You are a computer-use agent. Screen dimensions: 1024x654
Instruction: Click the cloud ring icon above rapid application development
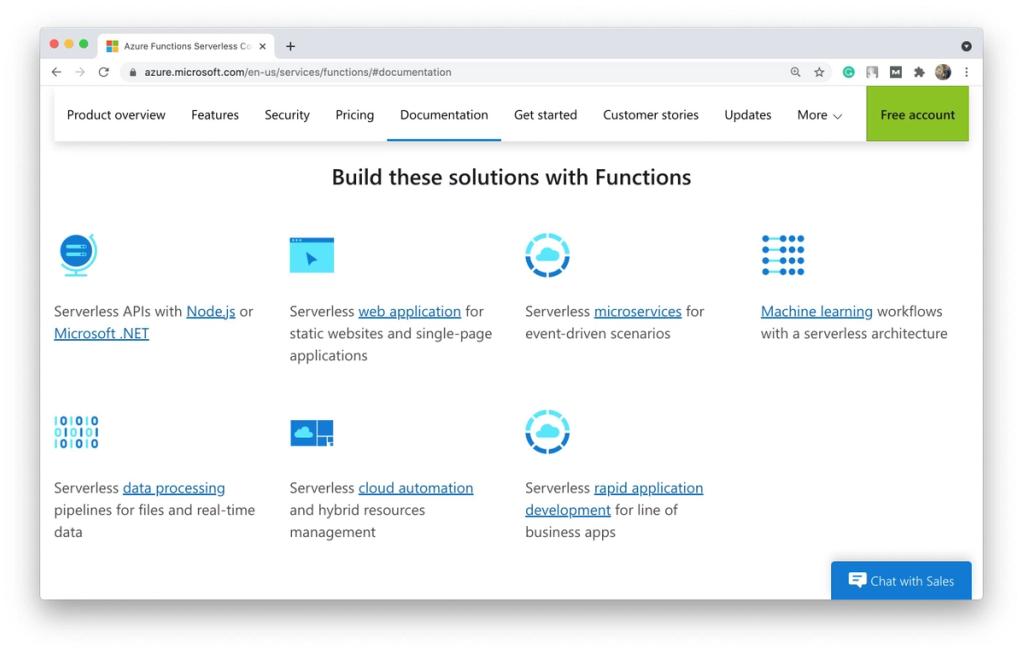[x=547, y=431]
